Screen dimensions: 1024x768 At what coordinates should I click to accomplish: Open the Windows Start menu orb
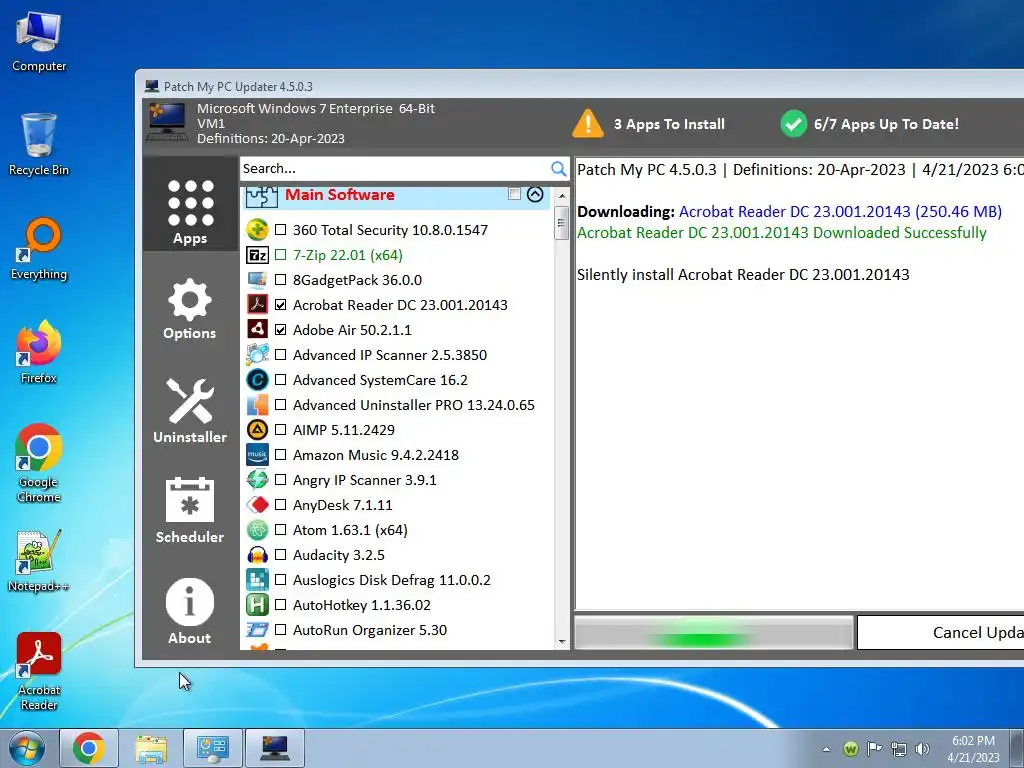coord(26,748)
